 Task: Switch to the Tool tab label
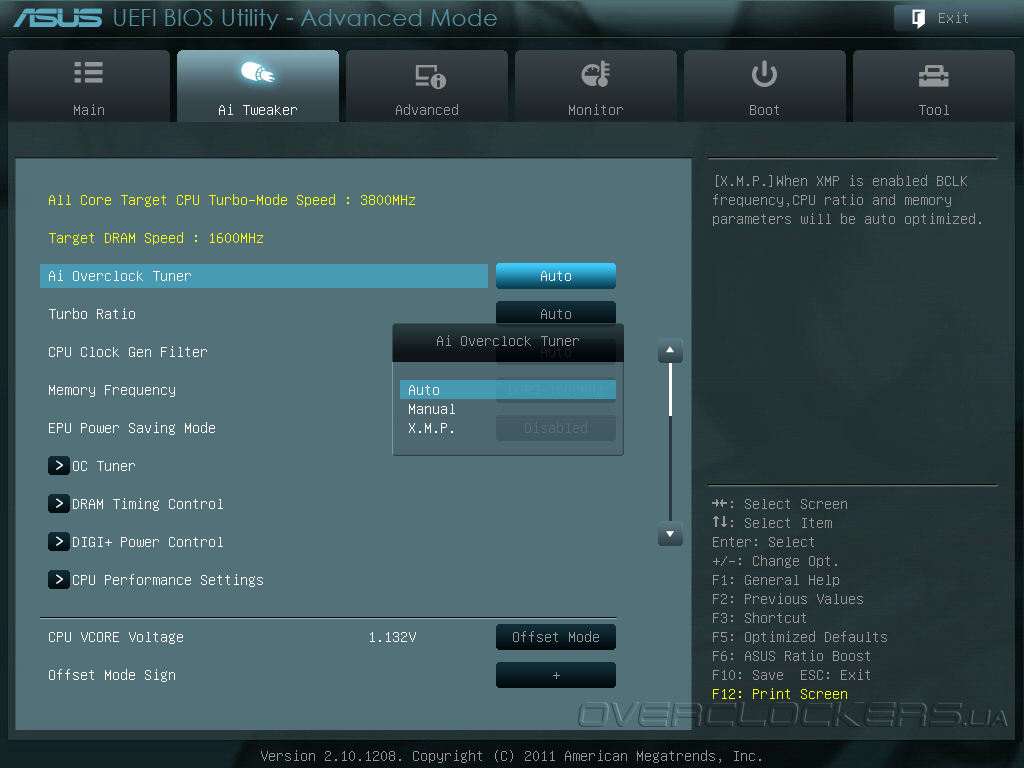[x=934, y=110]
